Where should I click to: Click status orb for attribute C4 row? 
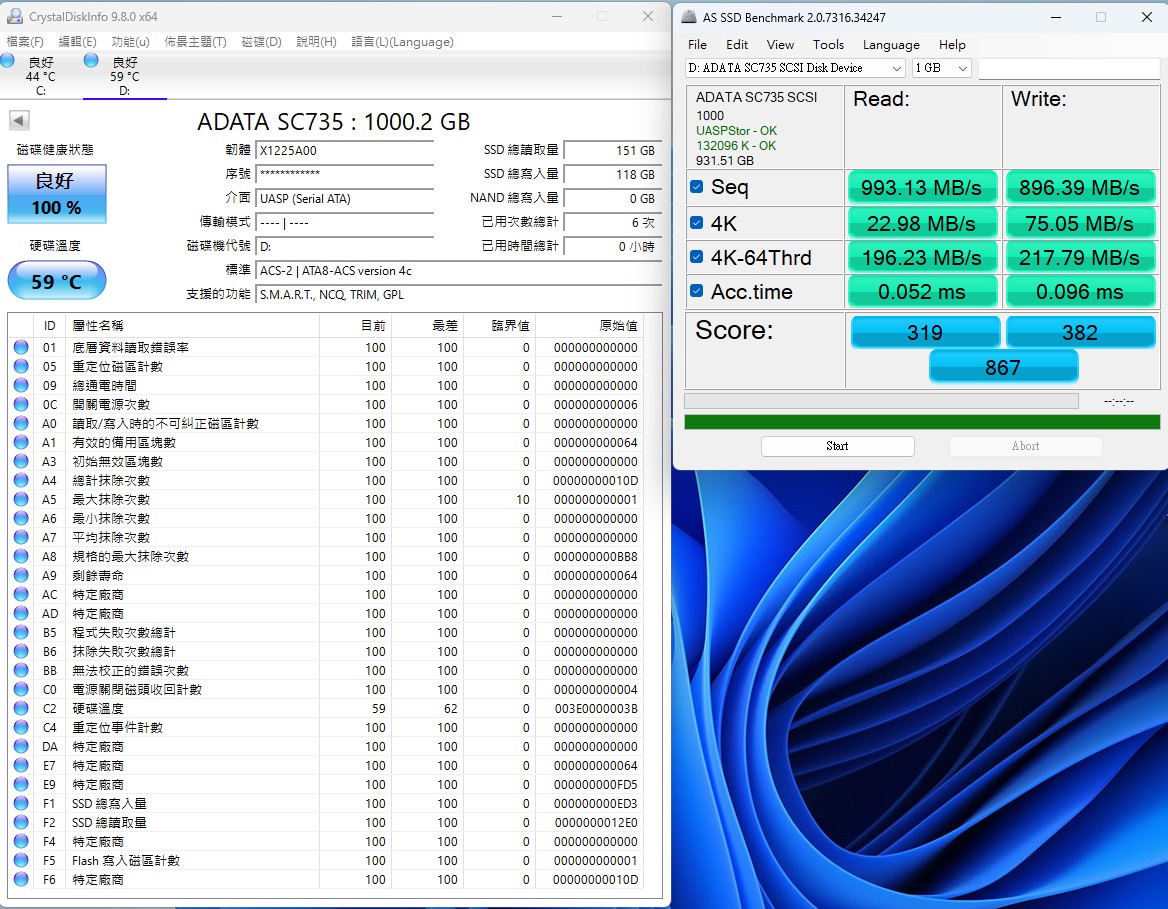21,727
